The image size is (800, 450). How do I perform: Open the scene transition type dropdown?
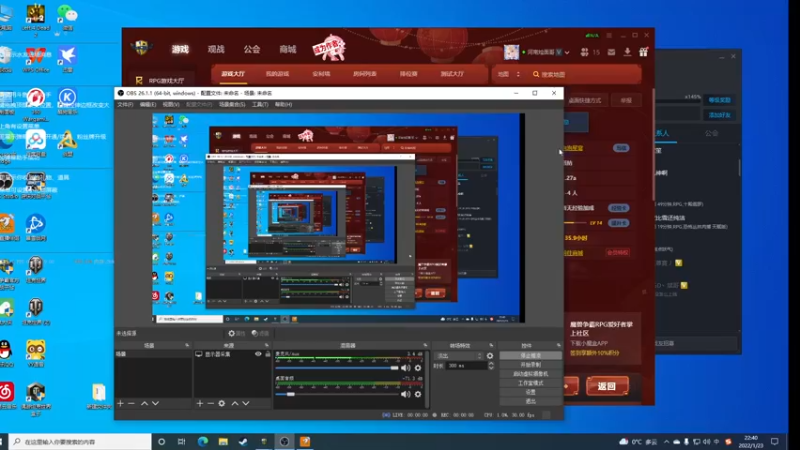tap(458, 356)
